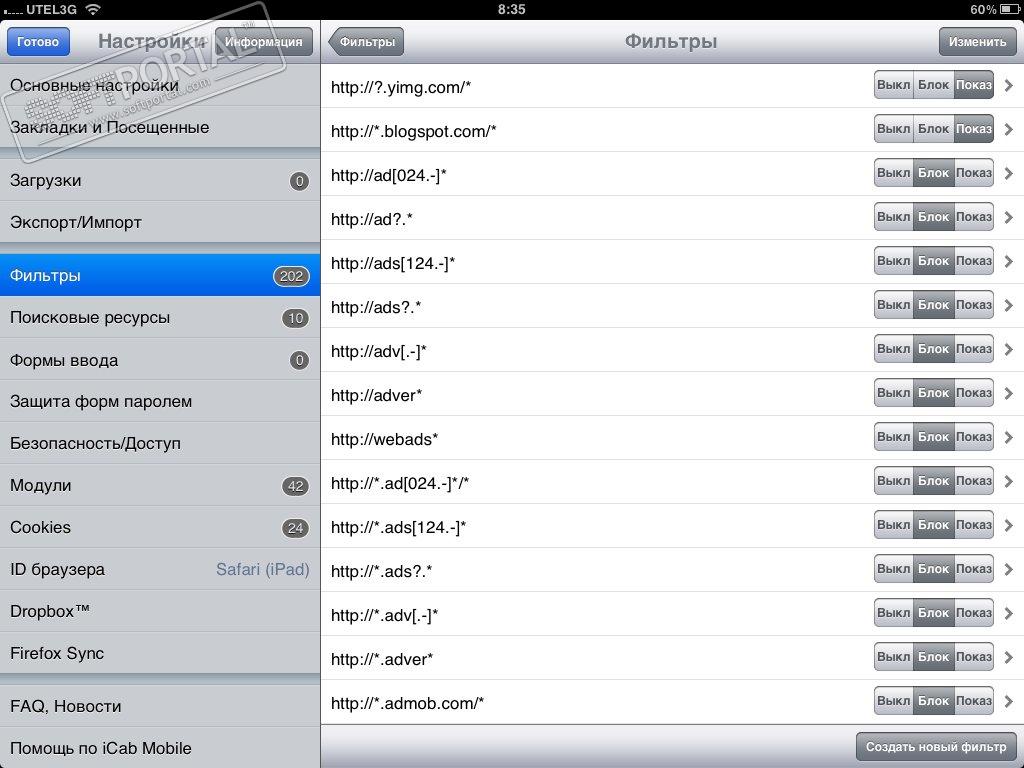Switch http://*.adver* segmented control to Выкл
The height and width of the screenshot is (768, 1024).
coord(893,657)
